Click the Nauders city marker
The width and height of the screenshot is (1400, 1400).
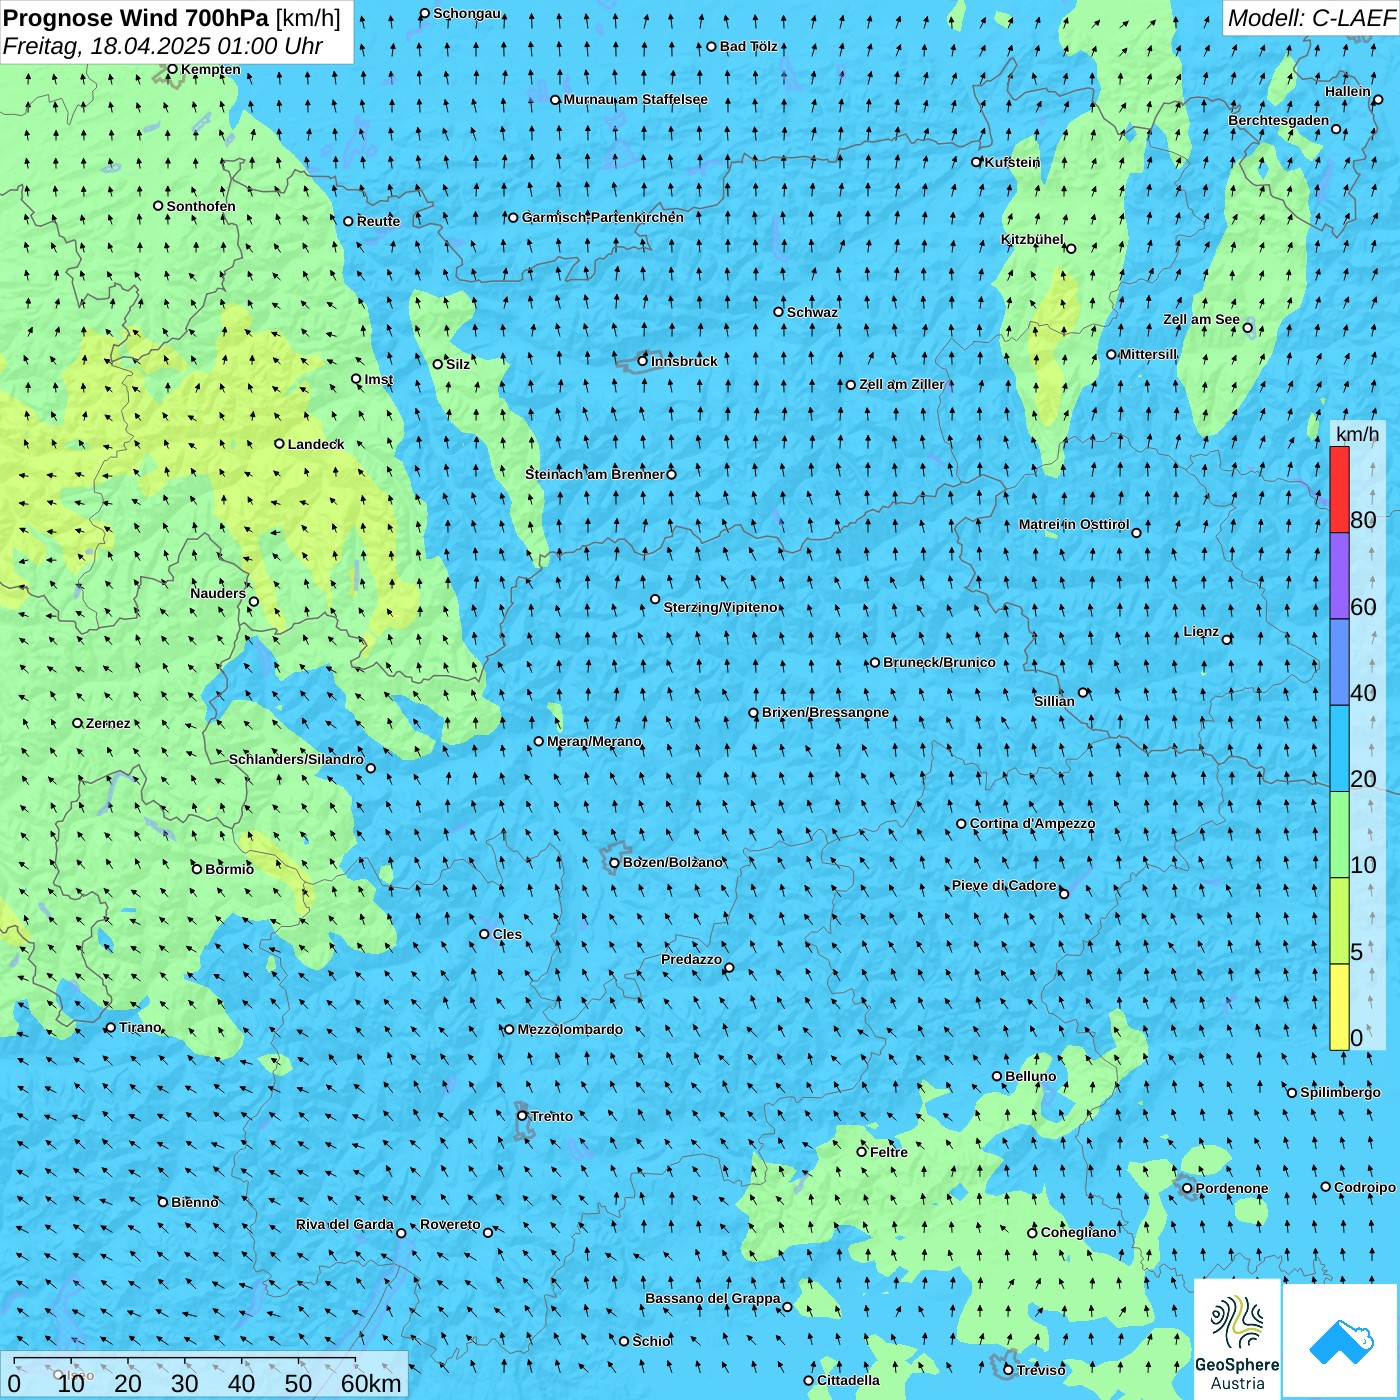tap(254, 601)
